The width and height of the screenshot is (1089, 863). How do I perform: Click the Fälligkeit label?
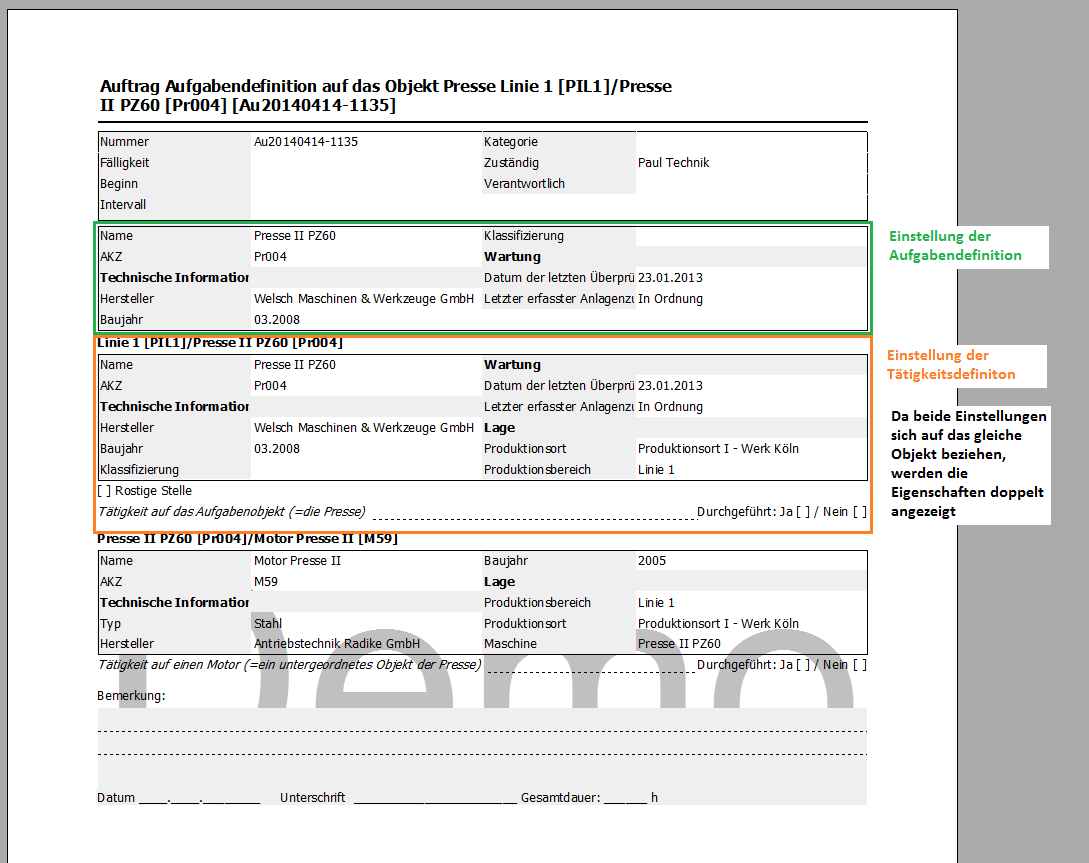tap(124, 162)
